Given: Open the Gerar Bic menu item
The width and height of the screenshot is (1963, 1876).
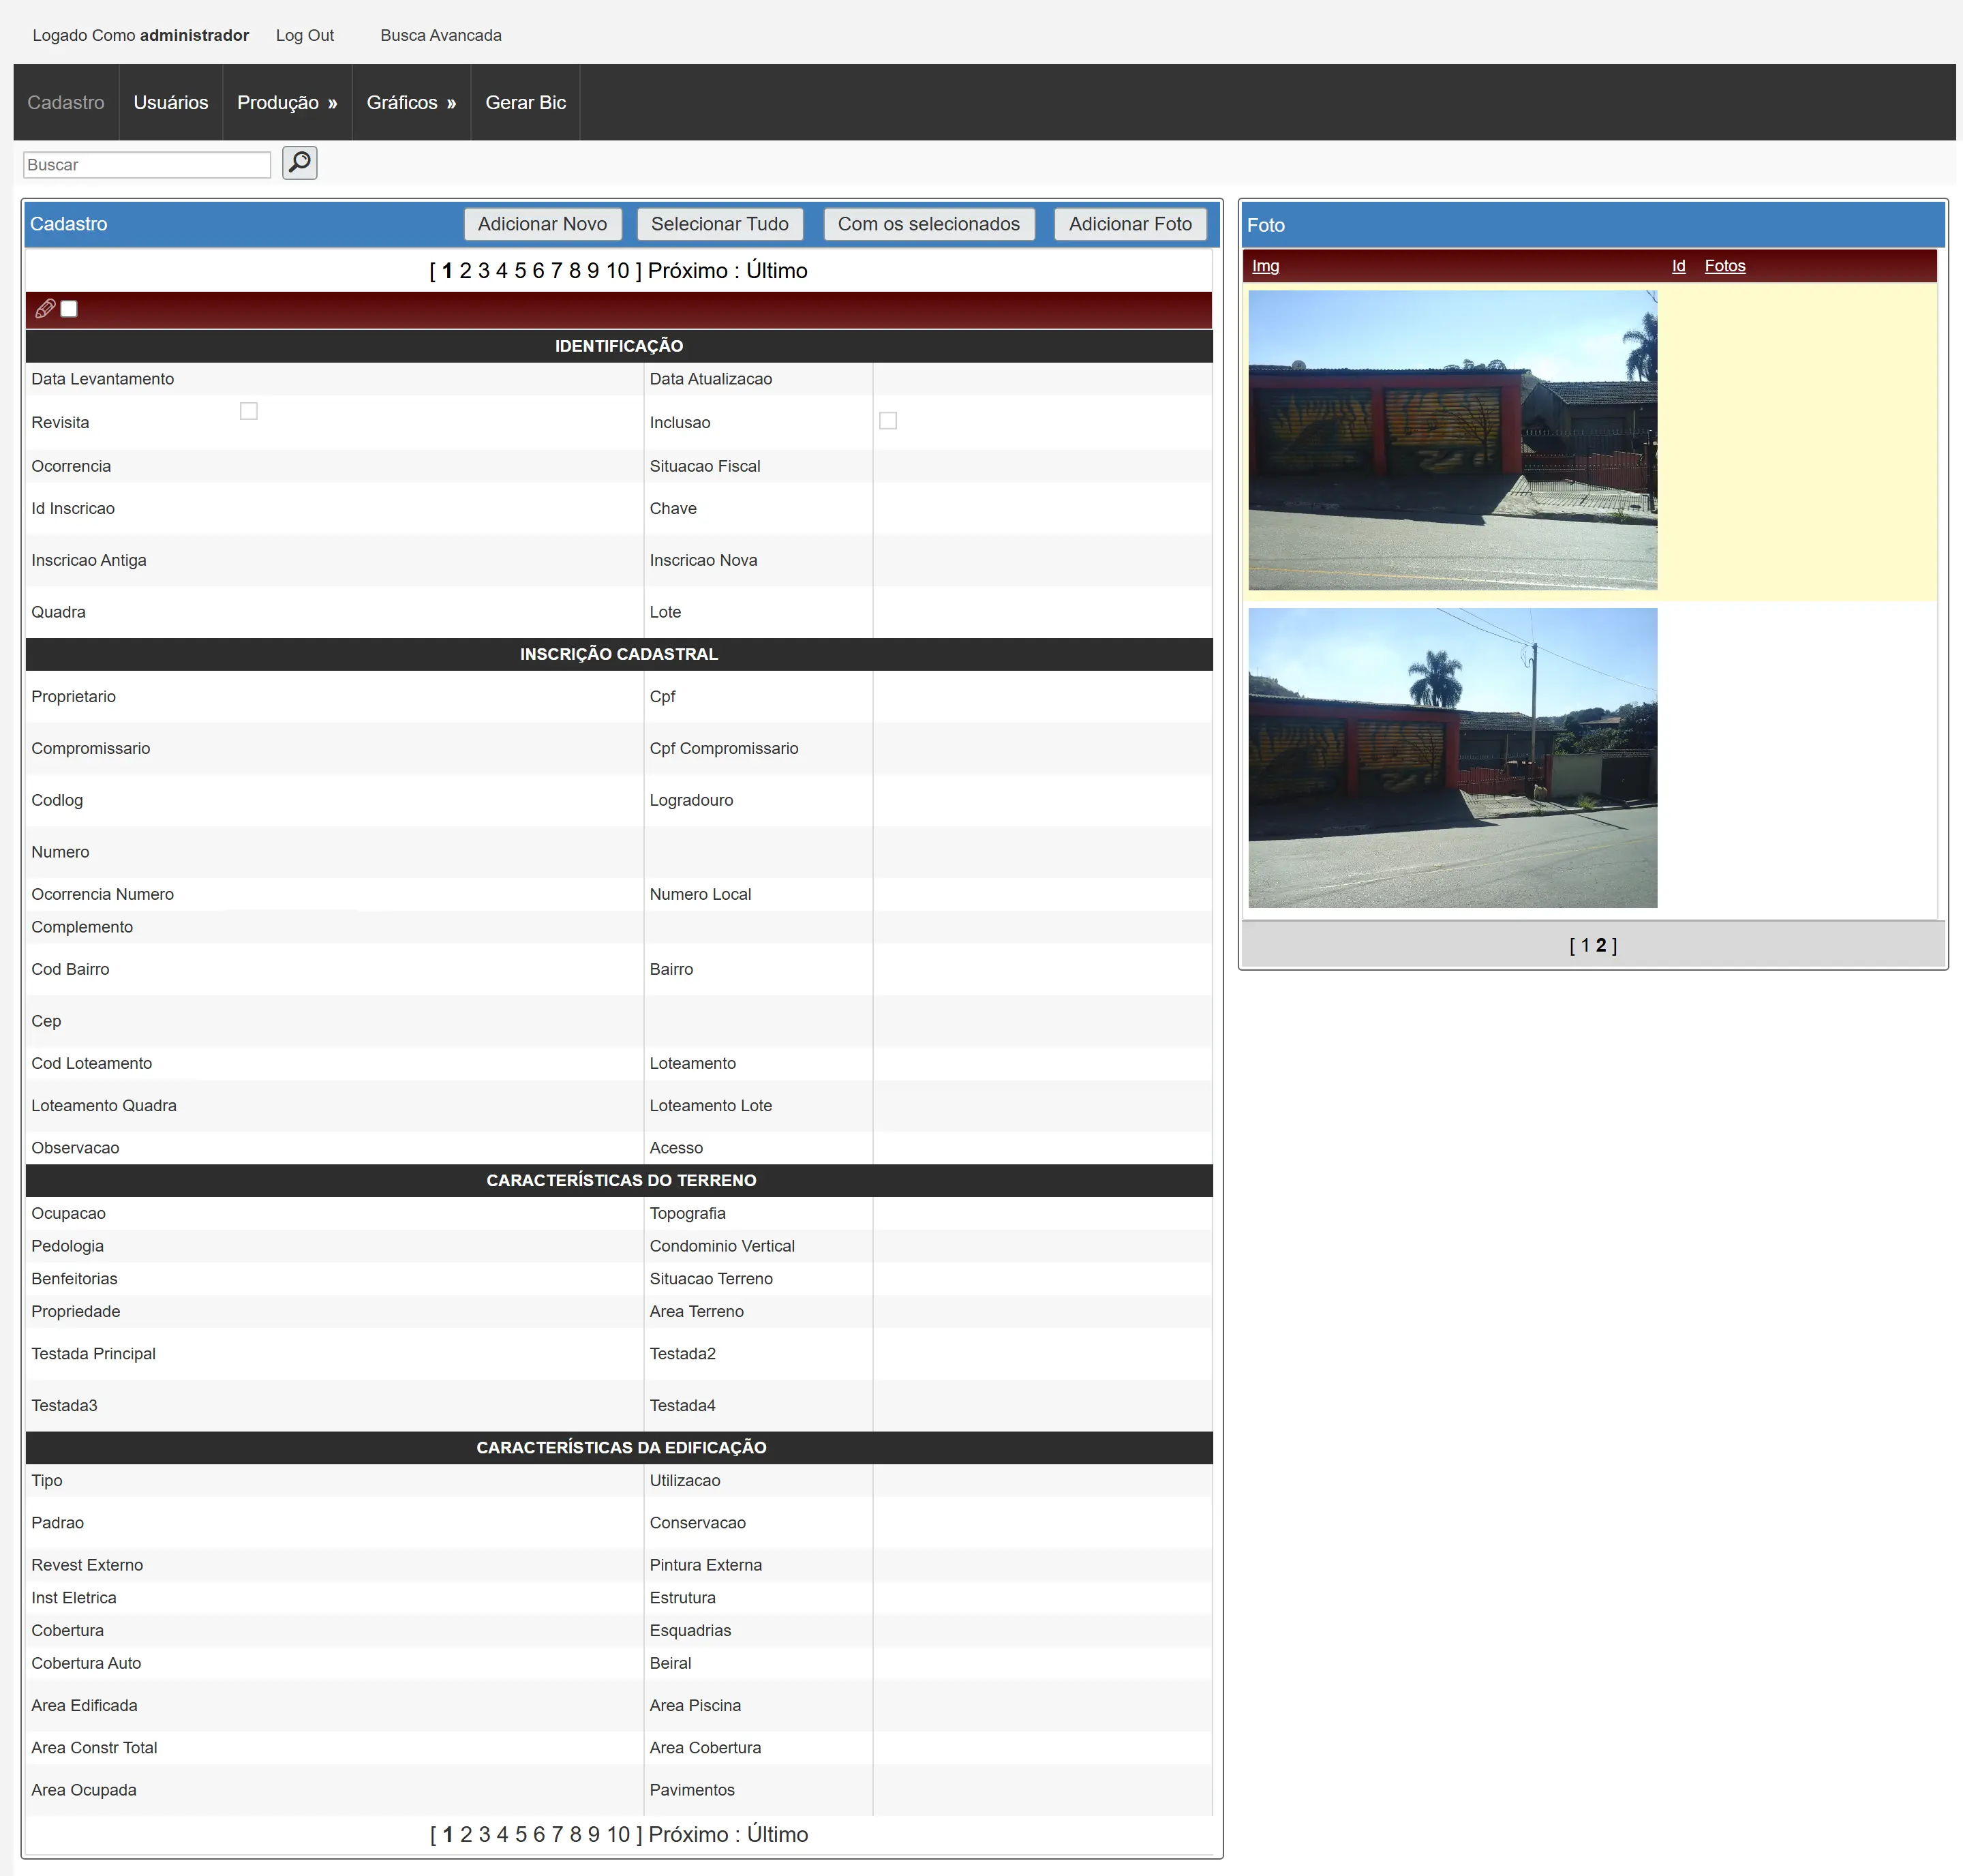Looking at the screenshot, I should click(x=525, y=103).
